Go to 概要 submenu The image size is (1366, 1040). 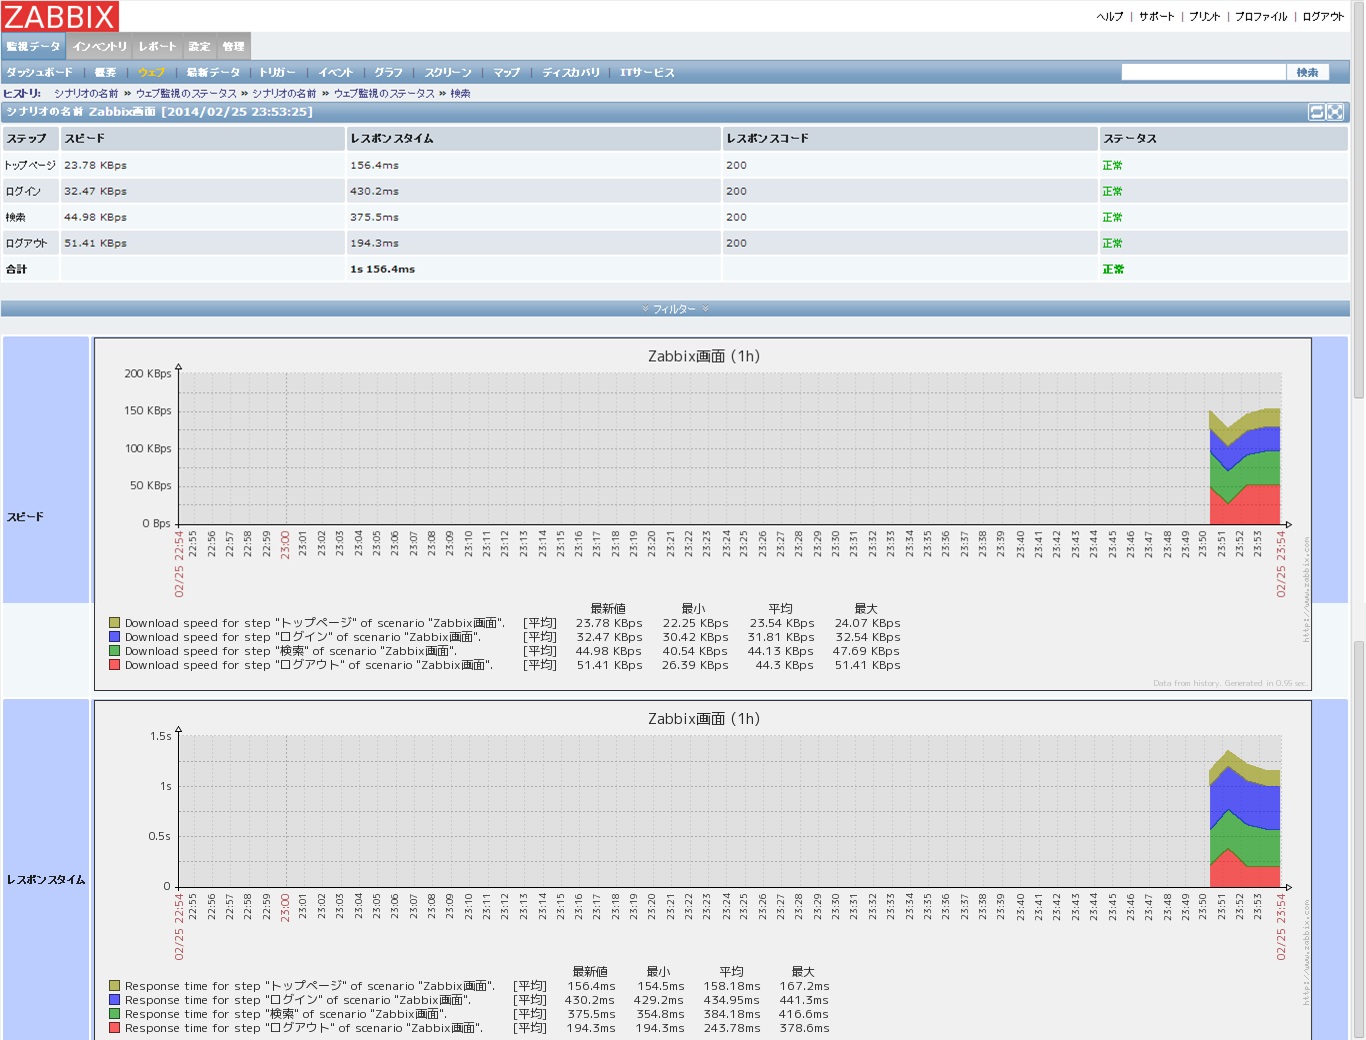click(105, 72)
